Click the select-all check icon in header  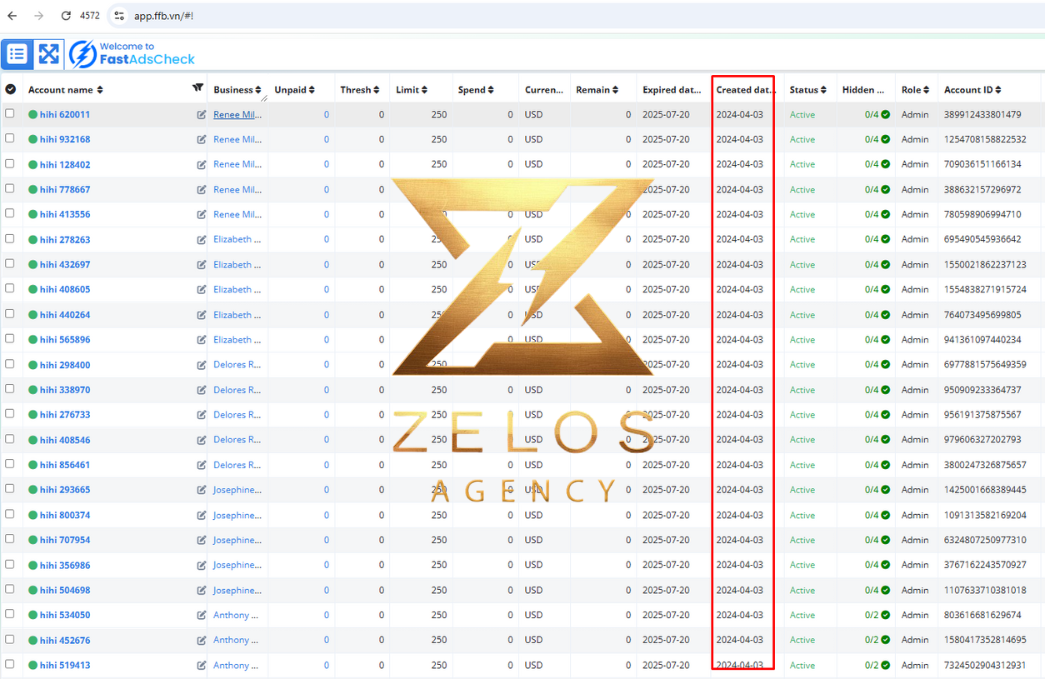(x=11, y=89)
